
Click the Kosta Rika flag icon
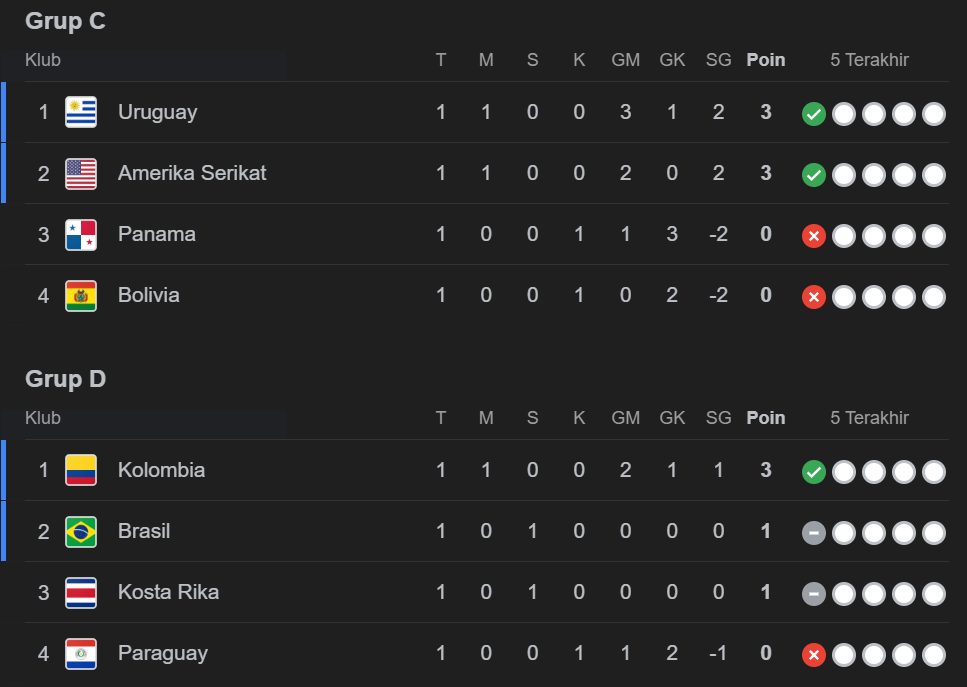pyautogui.click(x=81, y=592)
